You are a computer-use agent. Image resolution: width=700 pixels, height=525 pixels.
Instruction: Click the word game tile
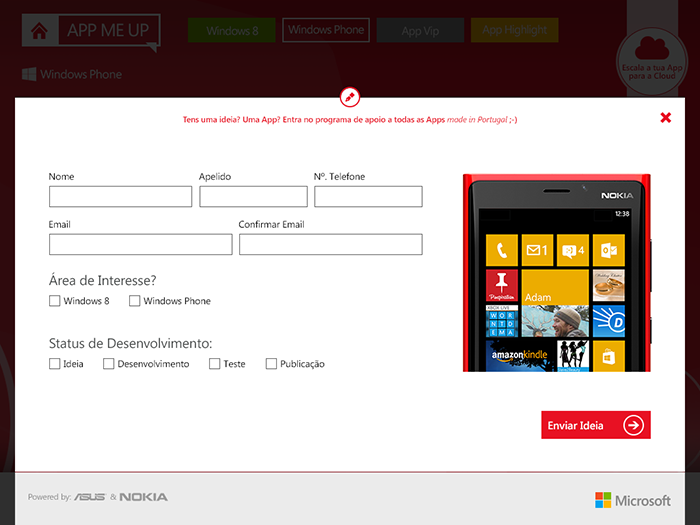pos(502,321)
